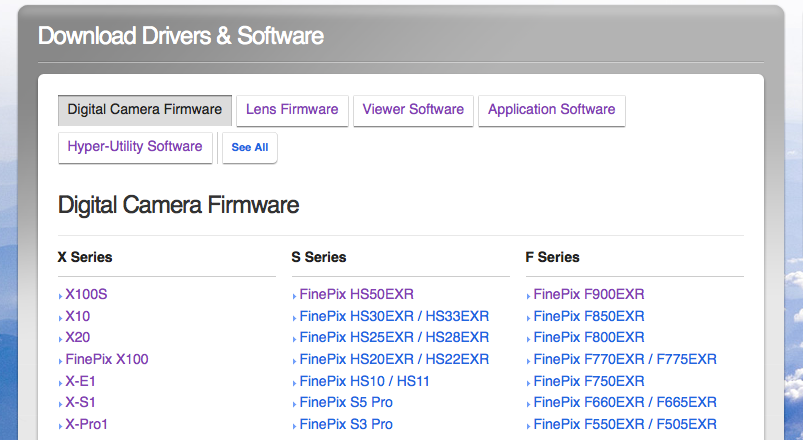
Task: Open the FinePix S3 Pro link
Action: [x=346, y=424]
